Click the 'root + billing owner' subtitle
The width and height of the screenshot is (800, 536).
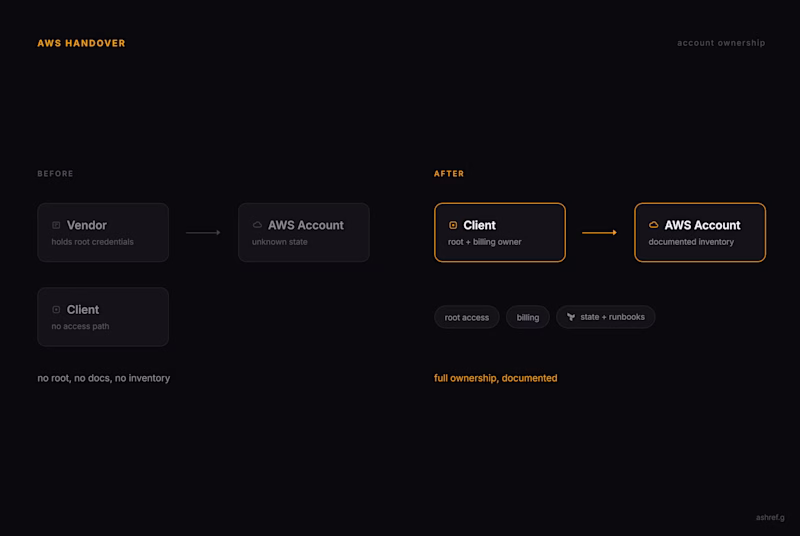point(485,242)
